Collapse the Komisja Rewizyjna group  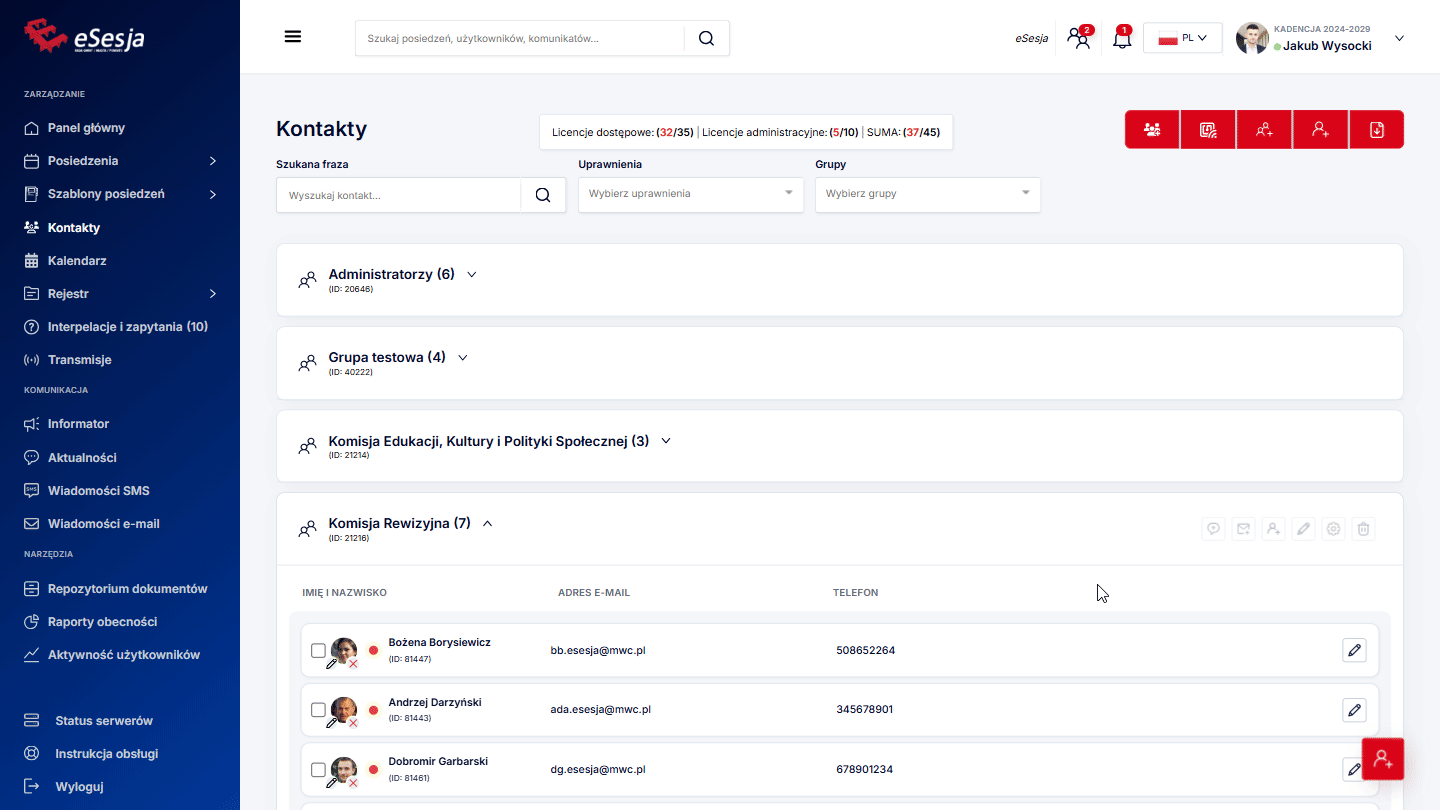click(488, 523)
